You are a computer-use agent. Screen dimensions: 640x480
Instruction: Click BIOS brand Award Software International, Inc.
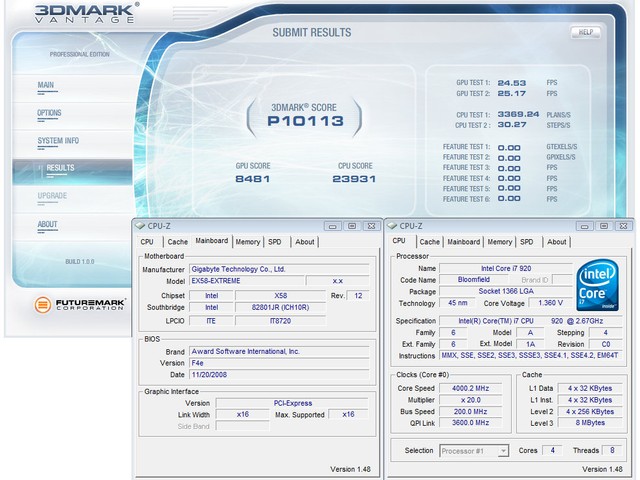pos(279,351)
